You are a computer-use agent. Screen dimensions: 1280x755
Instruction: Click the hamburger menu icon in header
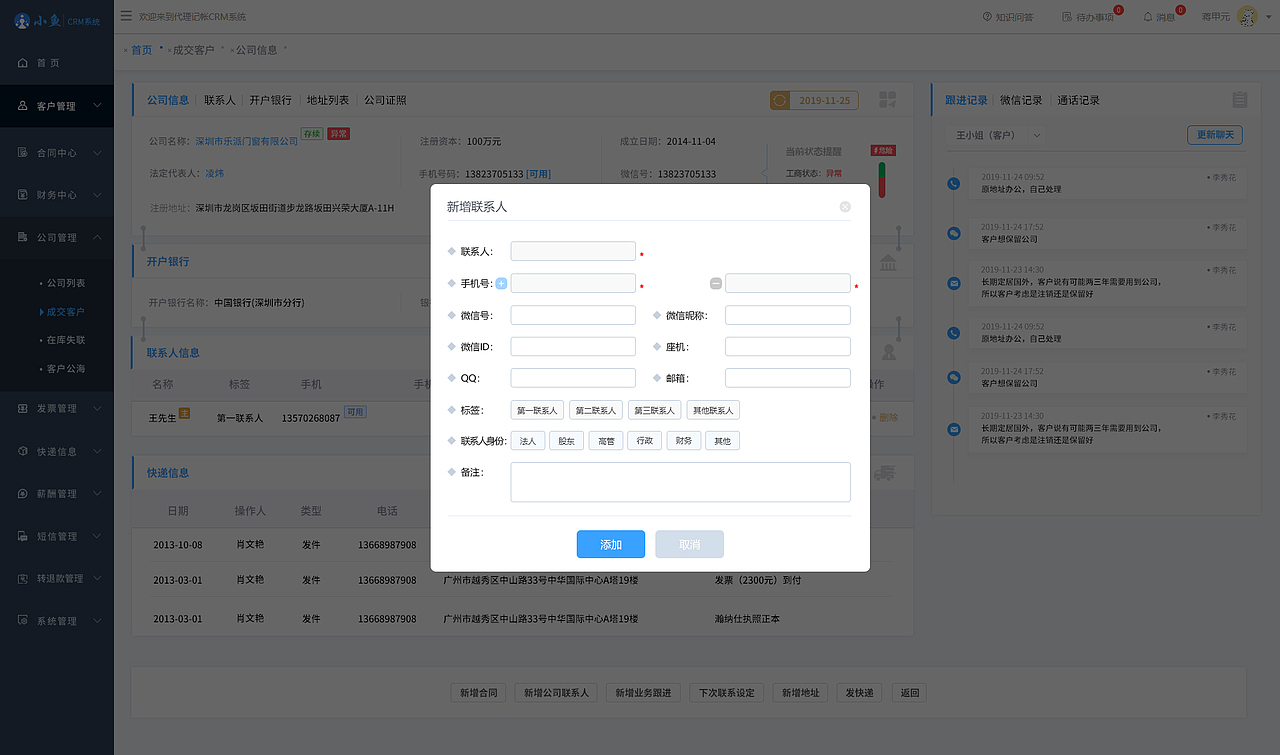[x=126, y=16]
